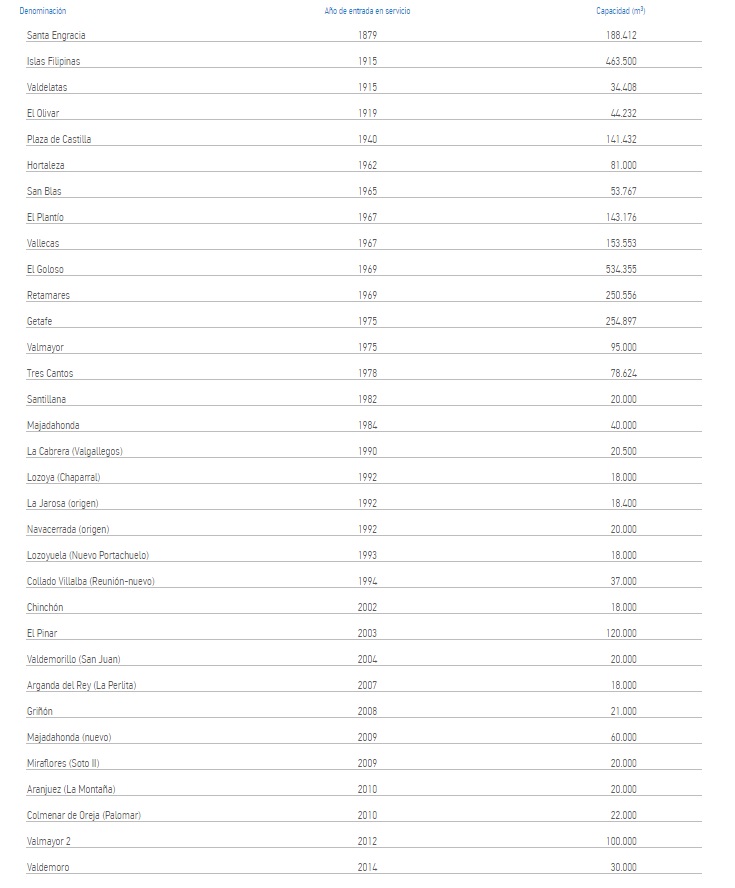The image size is (735, 888).
Task: Click the Majadahonda (nuevo) entry
Action: 69,737
